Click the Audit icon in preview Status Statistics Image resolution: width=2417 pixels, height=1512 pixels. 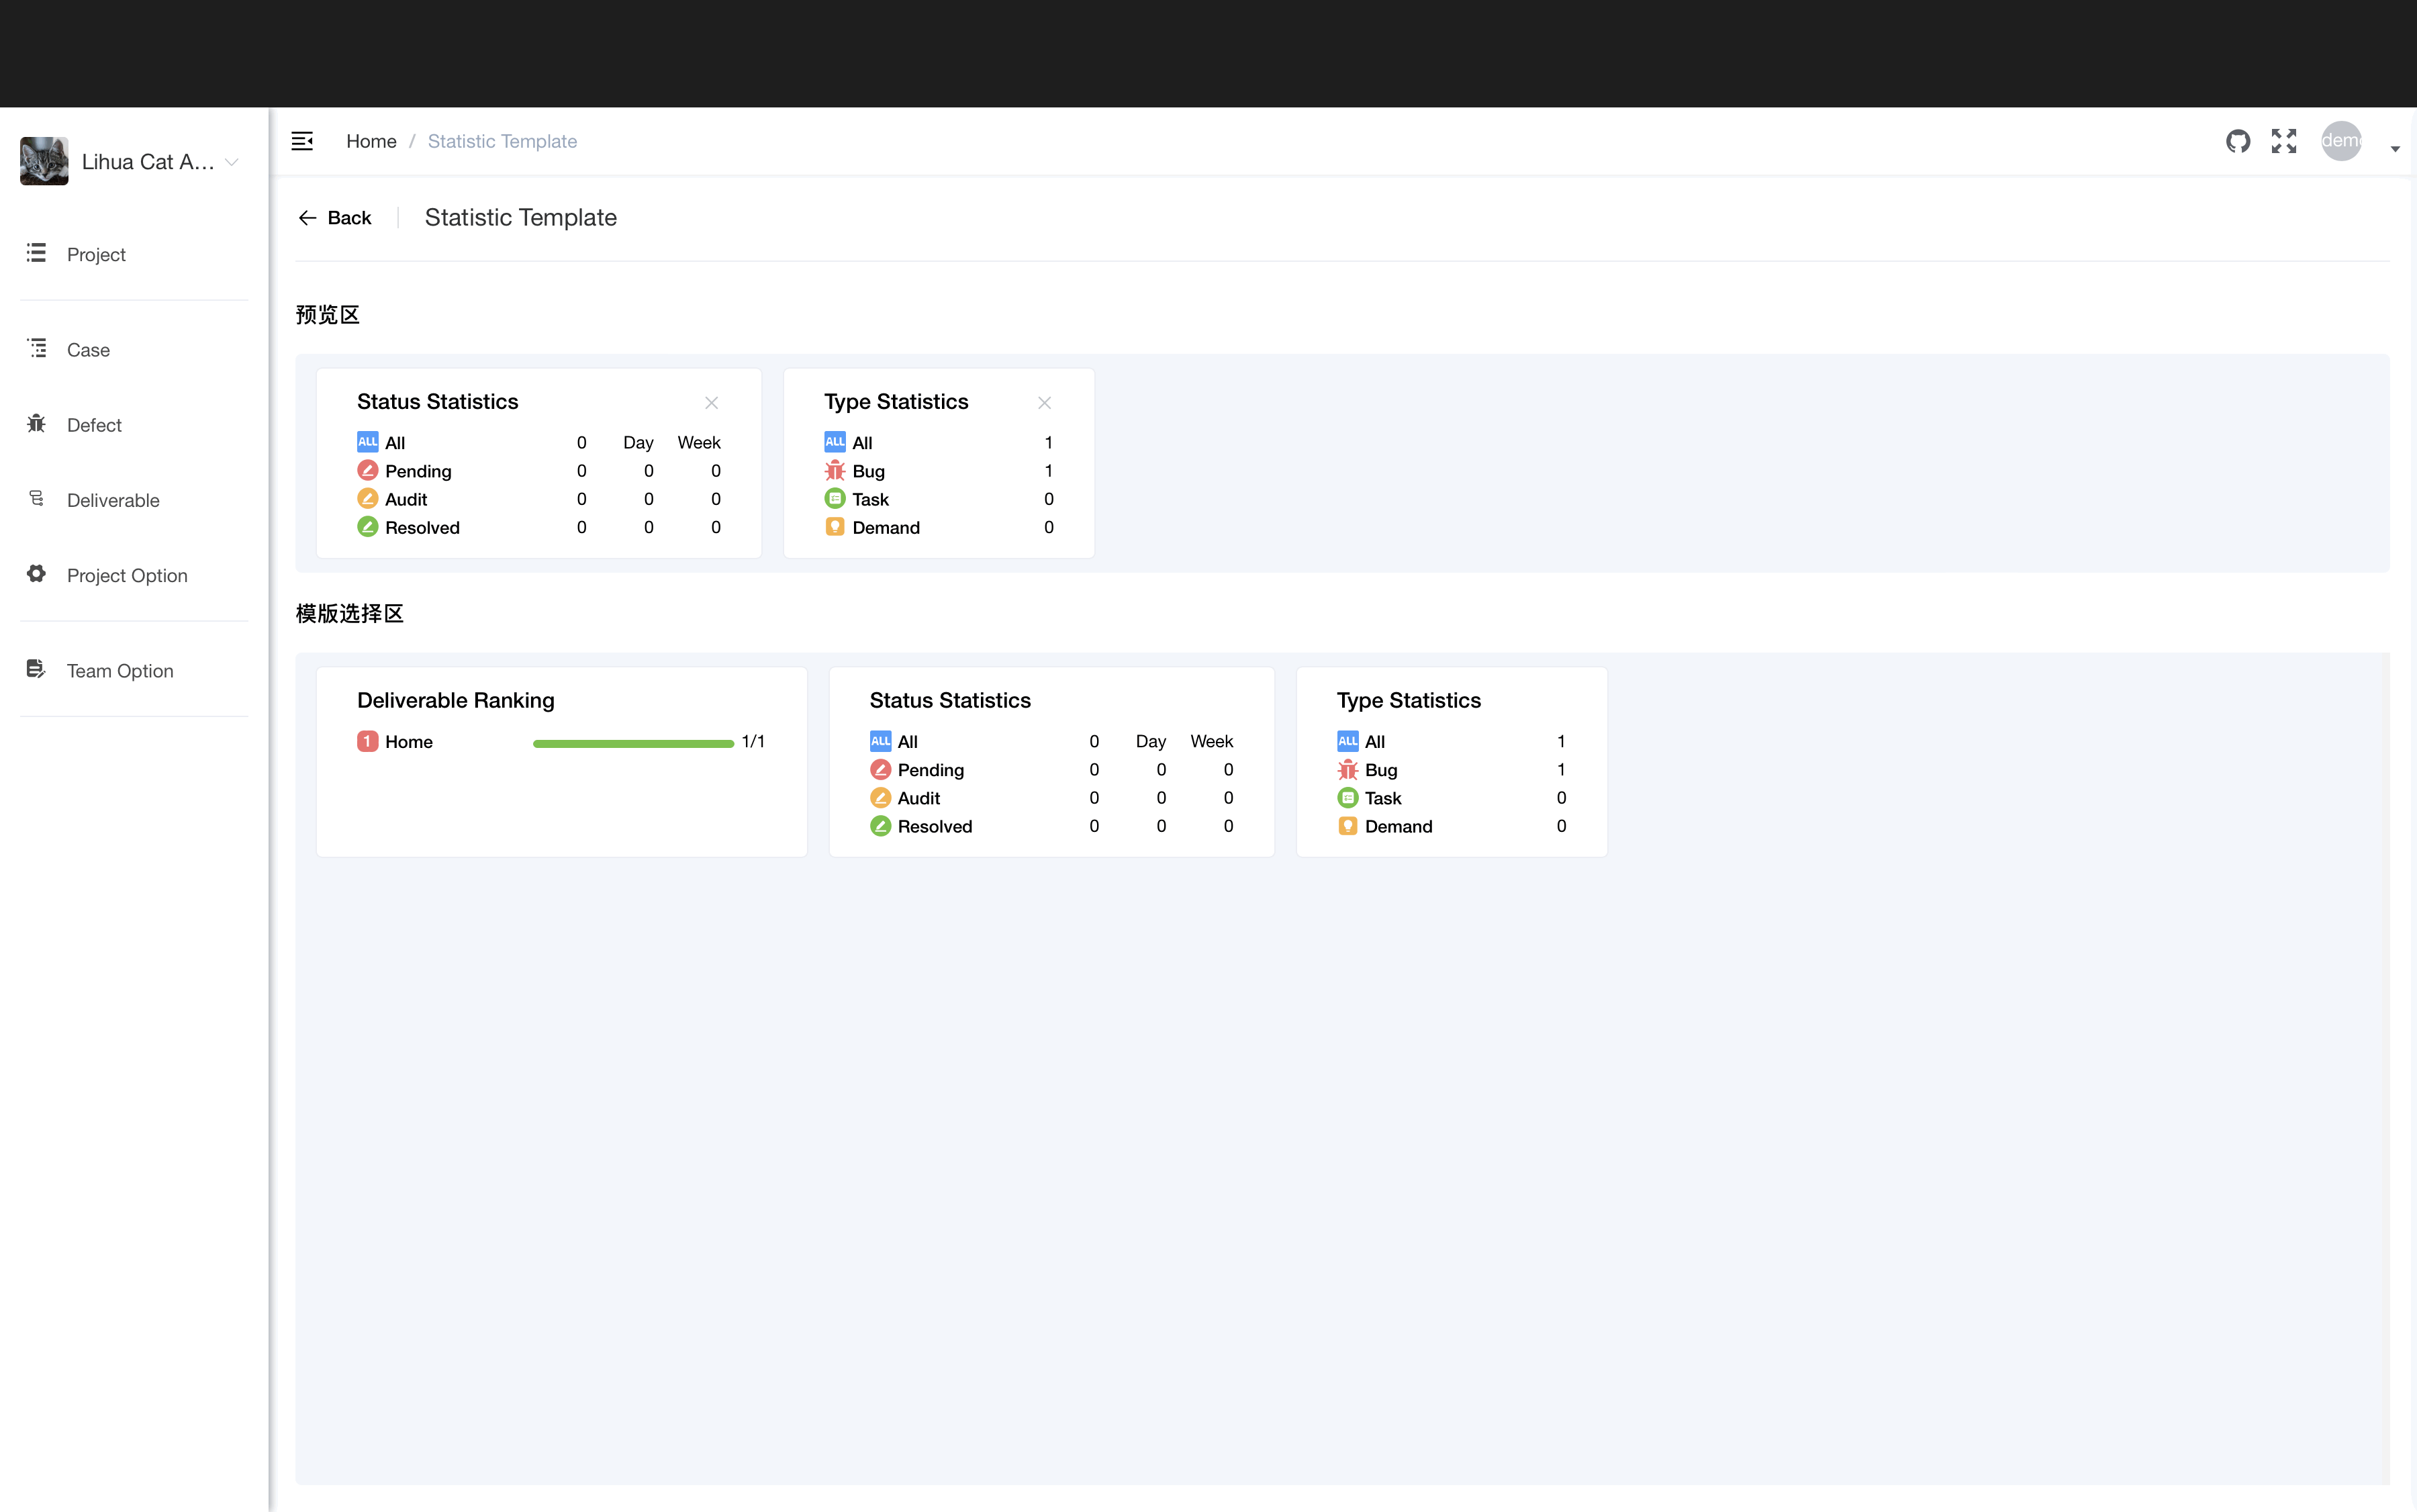pyautogui.click(x=368, y=498)
